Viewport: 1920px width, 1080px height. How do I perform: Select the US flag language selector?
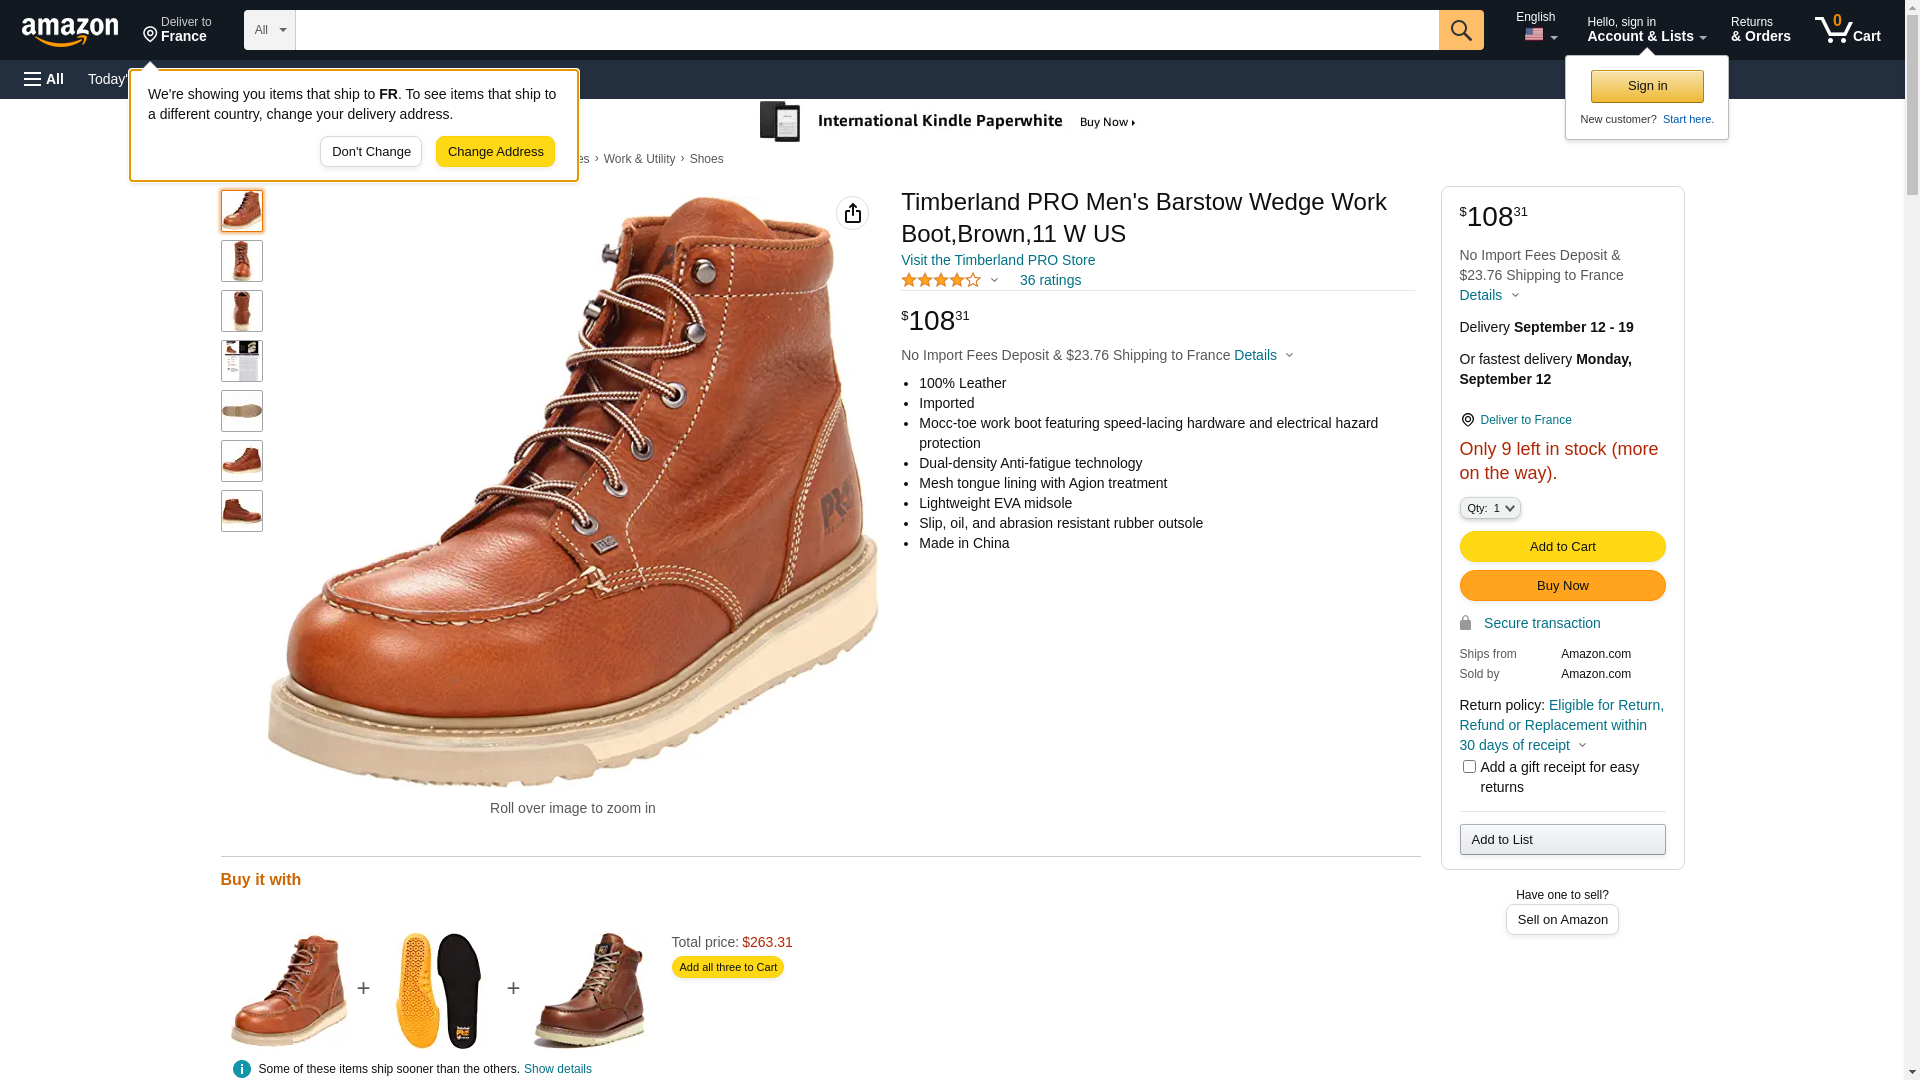click(1540, 35)
